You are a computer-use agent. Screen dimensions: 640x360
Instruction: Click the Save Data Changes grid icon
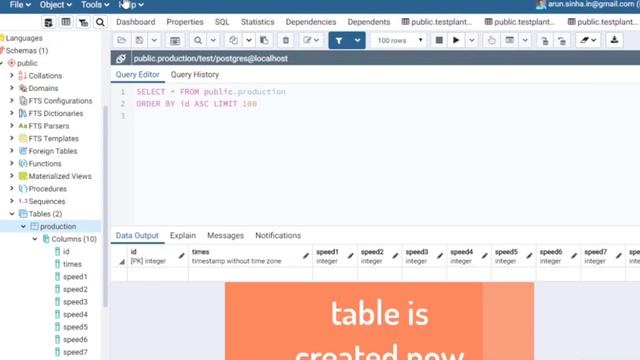[175, 40]
